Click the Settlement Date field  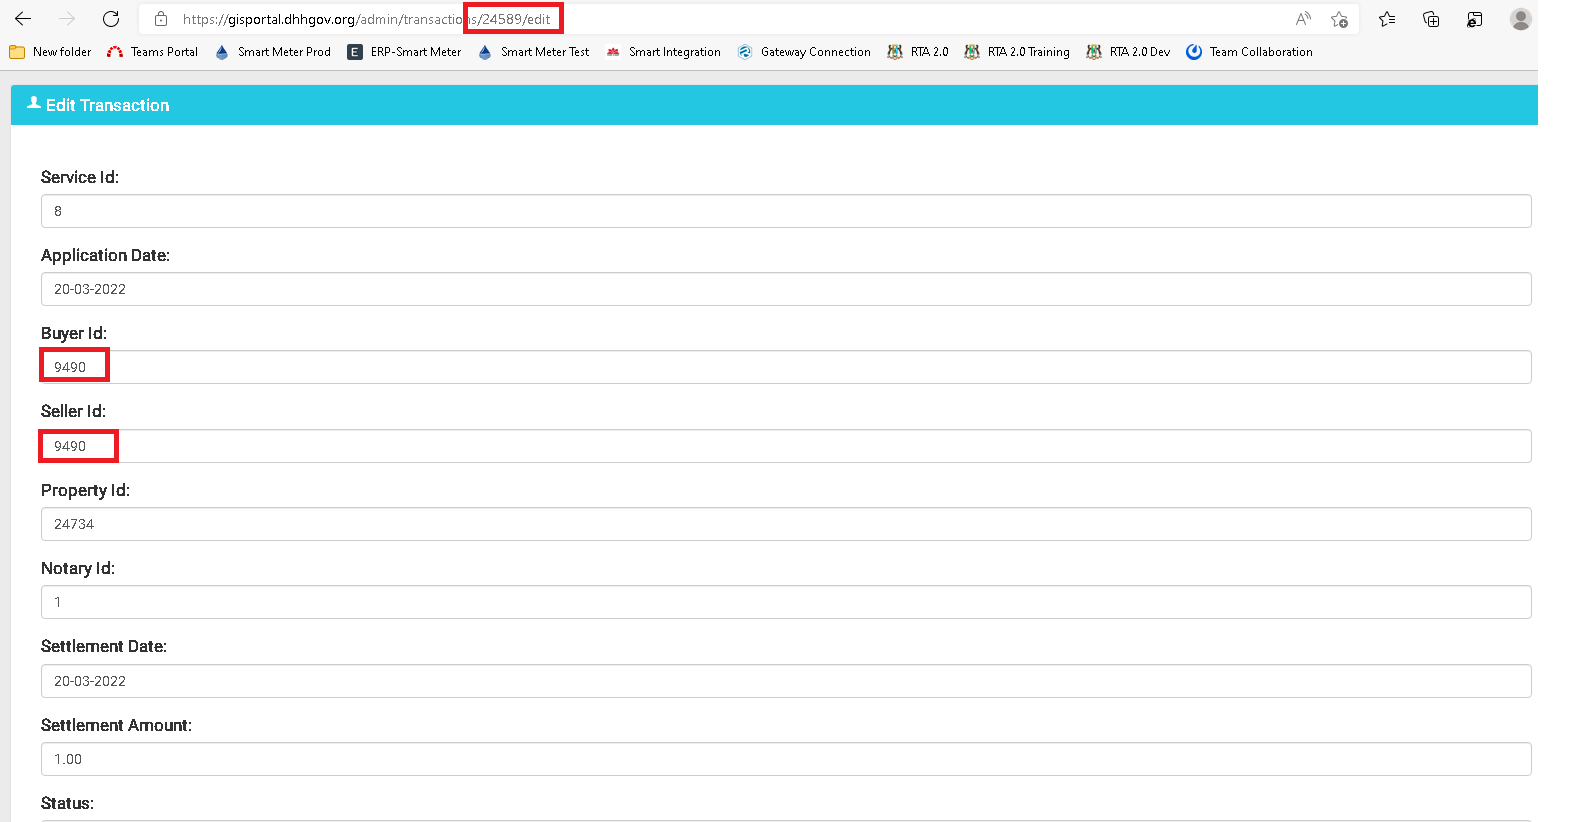pyautogui.click(x=786, y=681)
